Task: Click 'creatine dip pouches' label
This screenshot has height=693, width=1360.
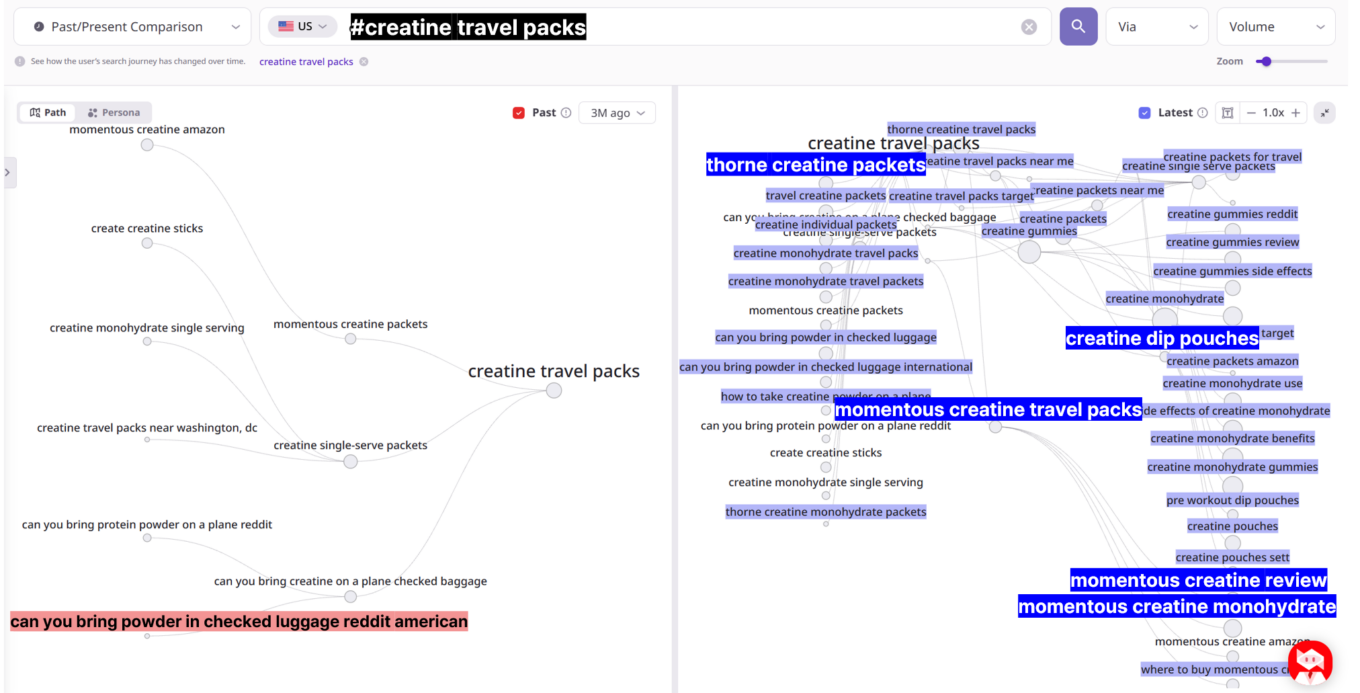Action: pos(1162,338)
